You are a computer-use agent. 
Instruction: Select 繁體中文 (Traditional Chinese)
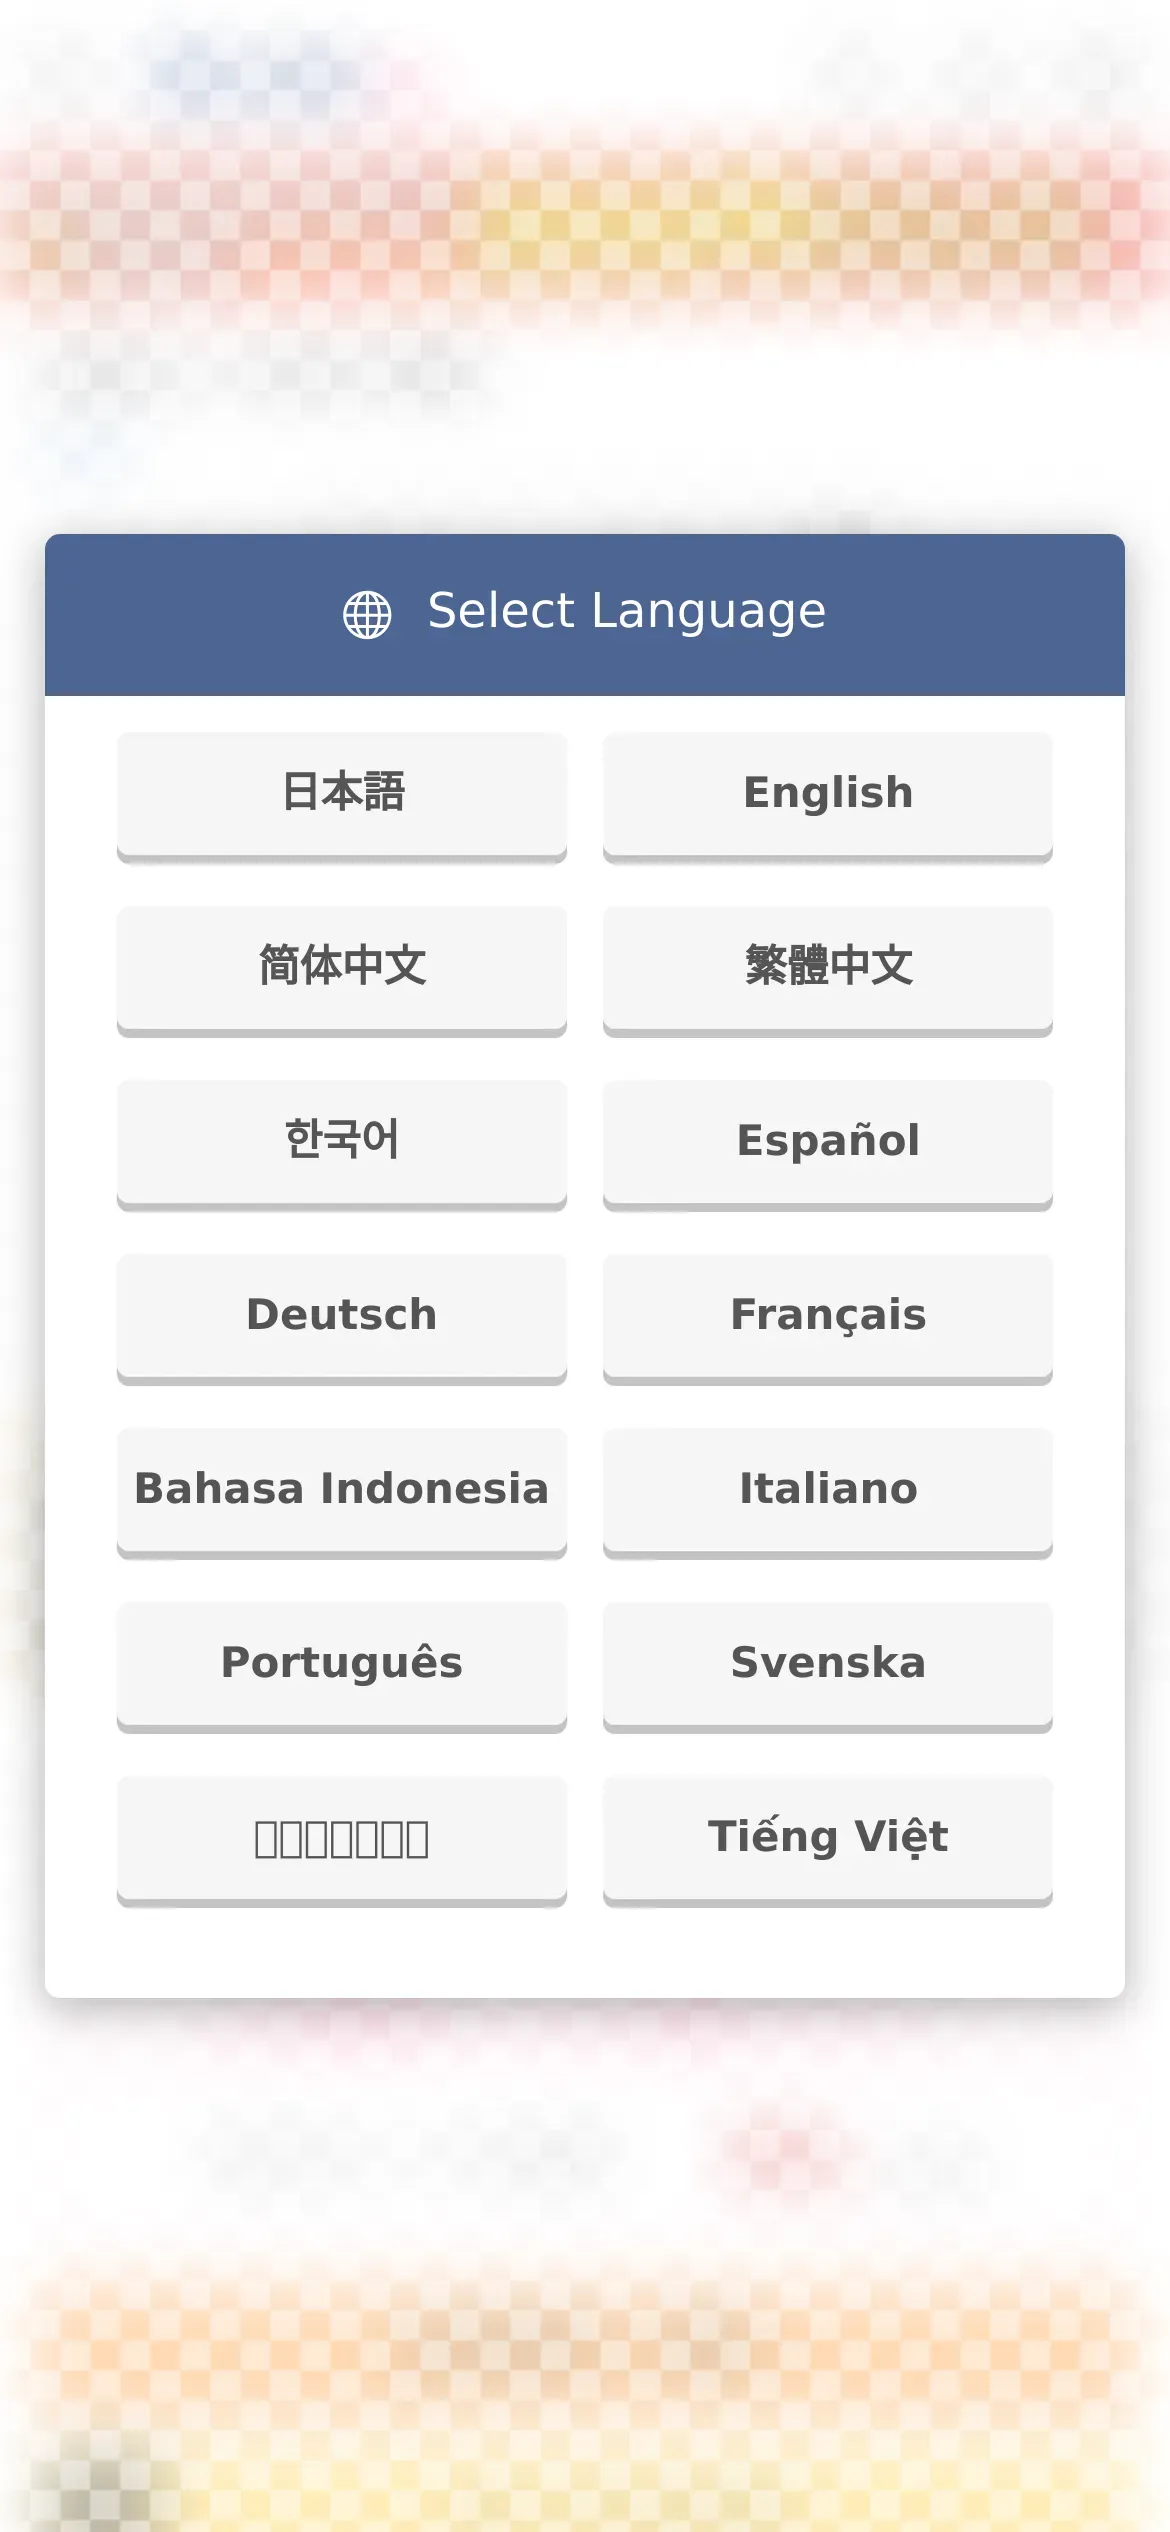(828, 970)
